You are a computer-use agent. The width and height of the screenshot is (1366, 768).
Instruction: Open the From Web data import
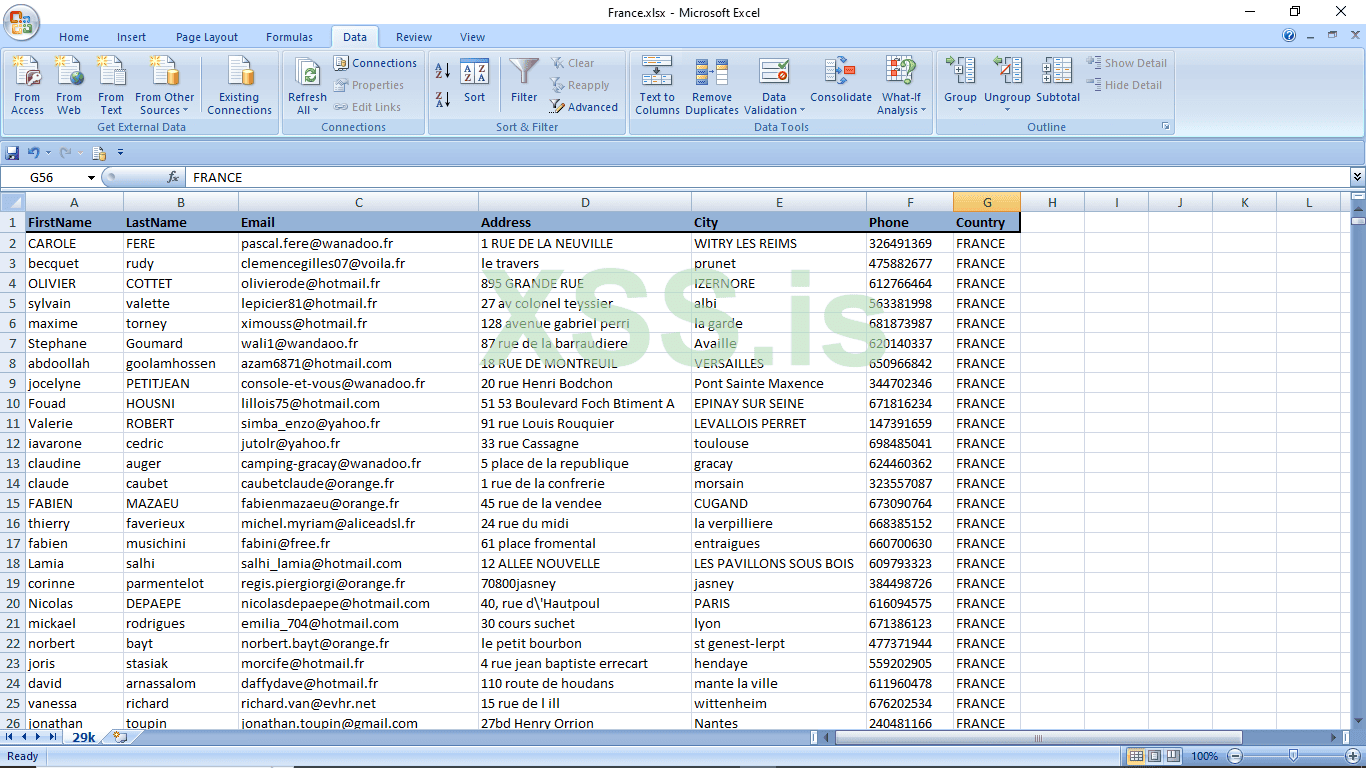(69, 84)
